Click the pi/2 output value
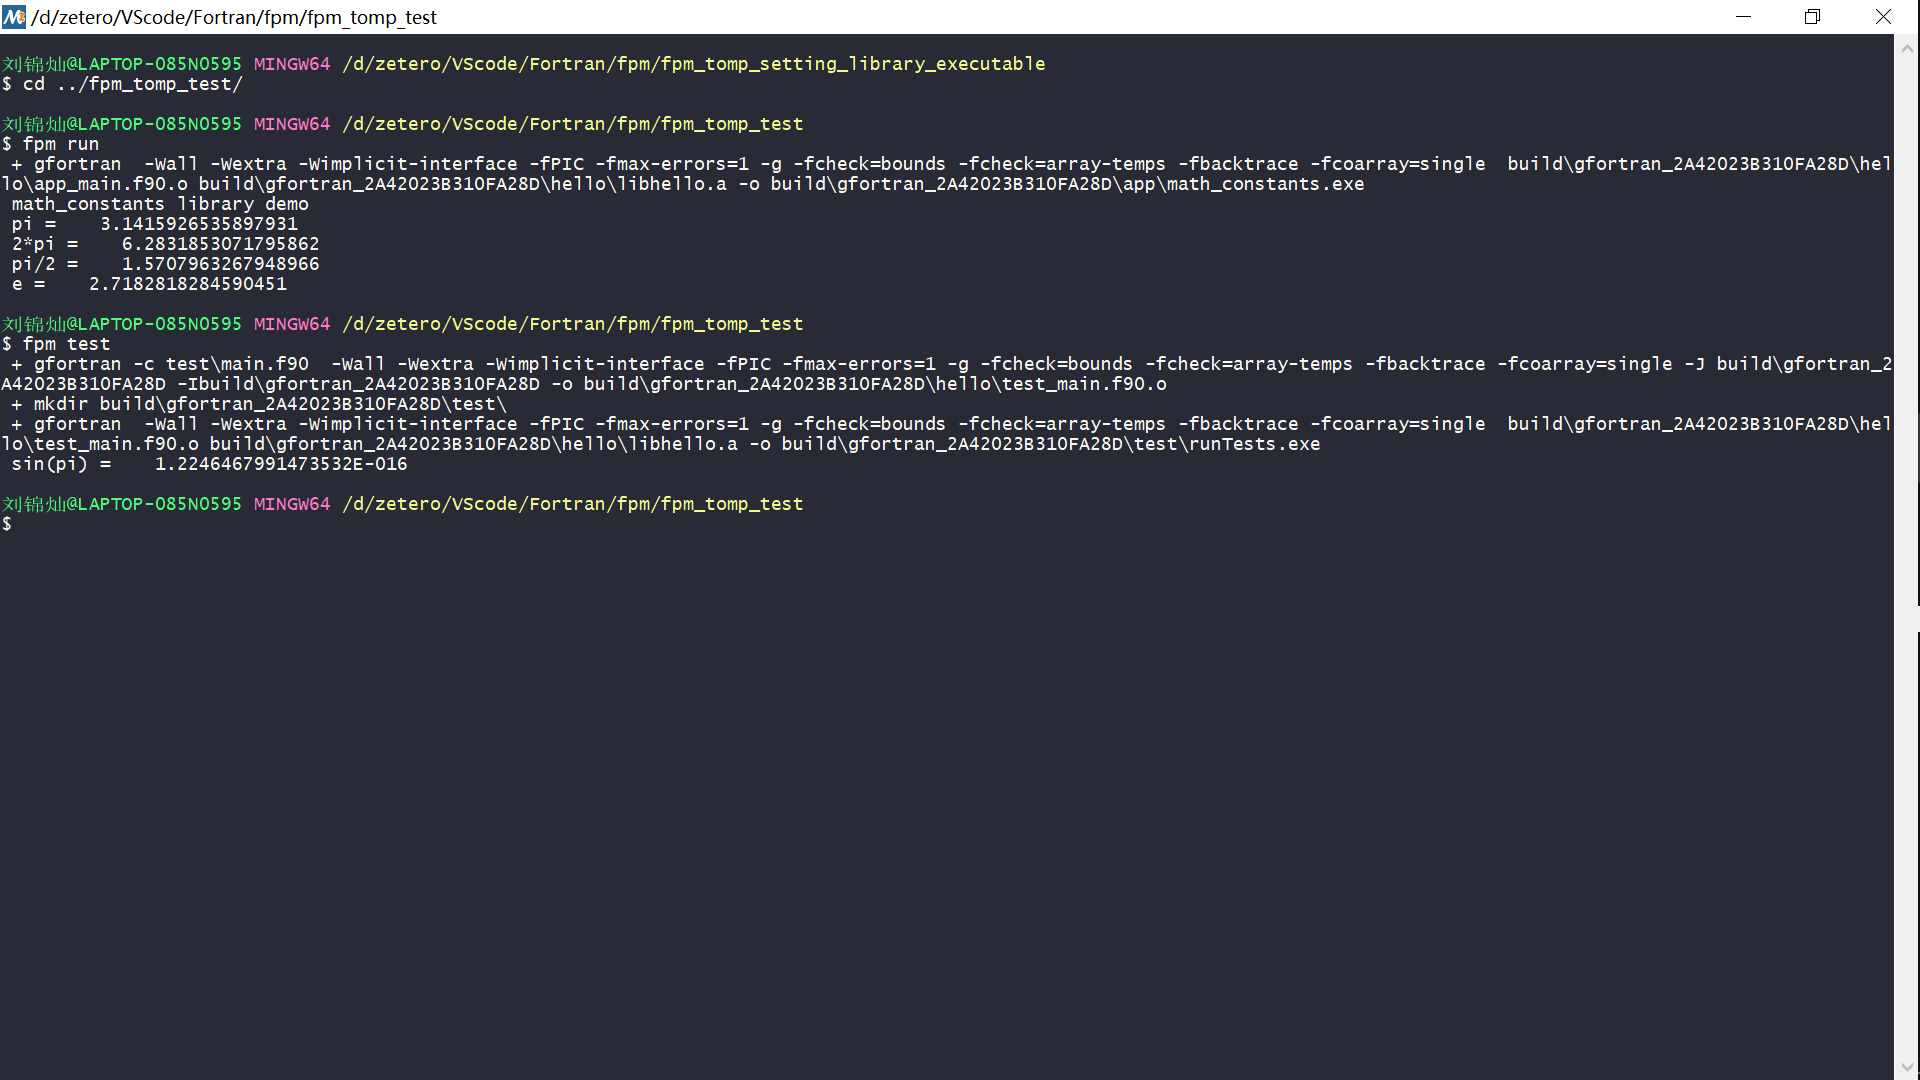 pyautogui.click(x=220, y=264)
